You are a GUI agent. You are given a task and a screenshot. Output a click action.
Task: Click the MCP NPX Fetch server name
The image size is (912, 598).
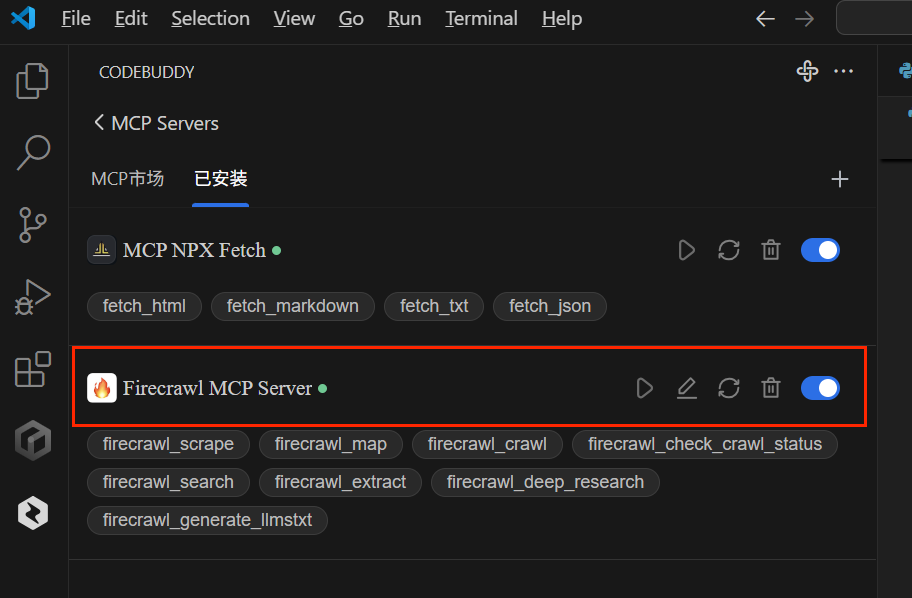click(x=194, y=250)
